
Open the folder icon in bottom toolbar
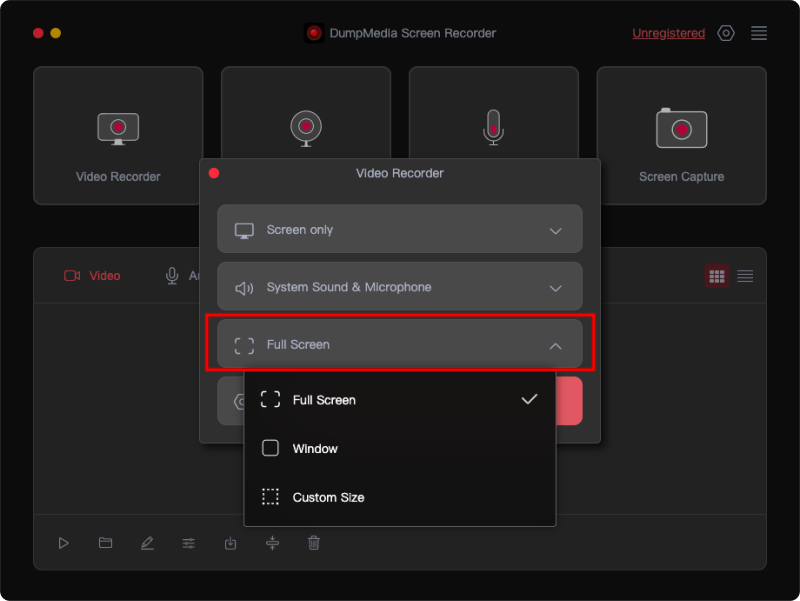click(x=105, y=543)
